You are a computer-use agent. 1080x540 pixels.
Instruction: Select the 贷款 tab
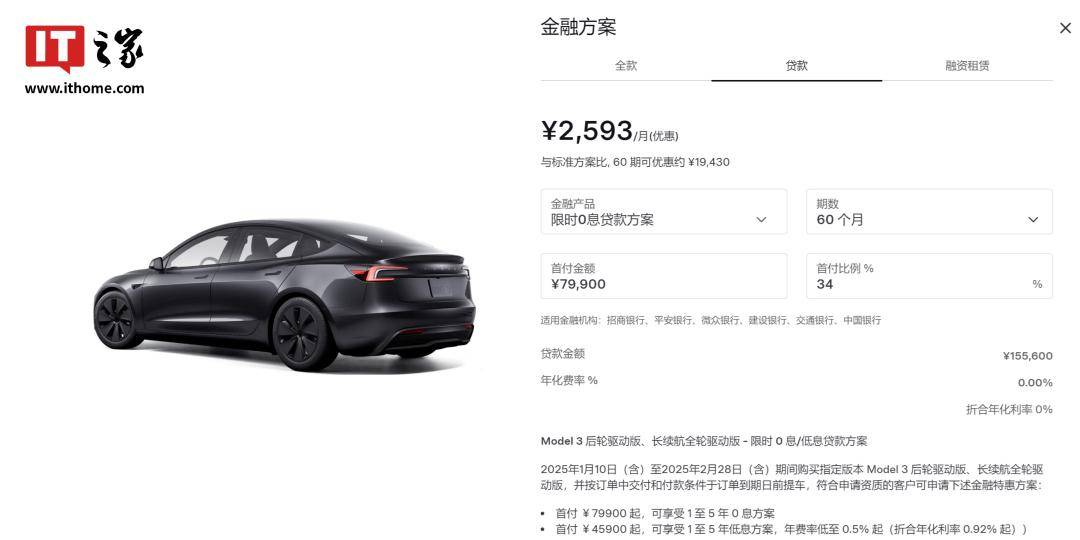click(797, 65)
